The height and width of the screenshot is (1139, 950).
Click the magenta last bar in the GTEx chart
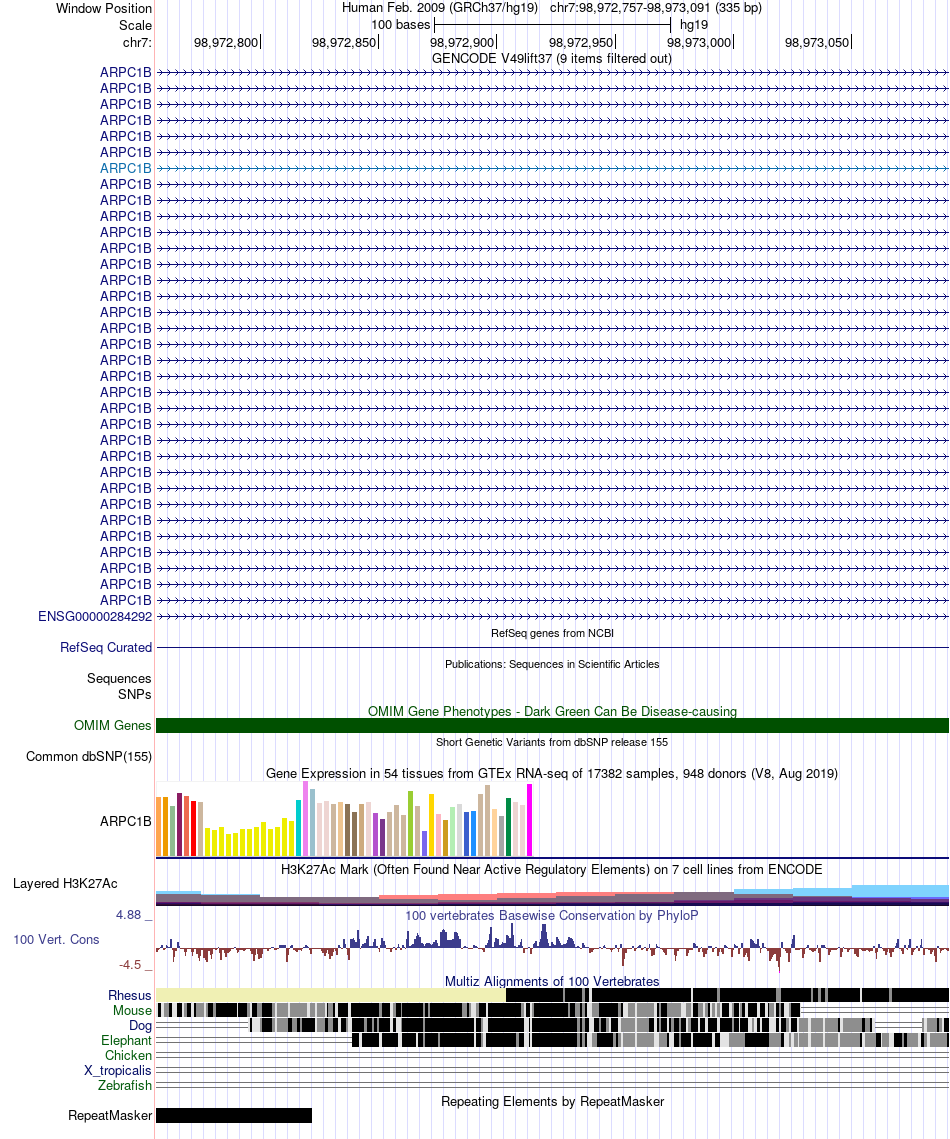click(x=529, y=820)
